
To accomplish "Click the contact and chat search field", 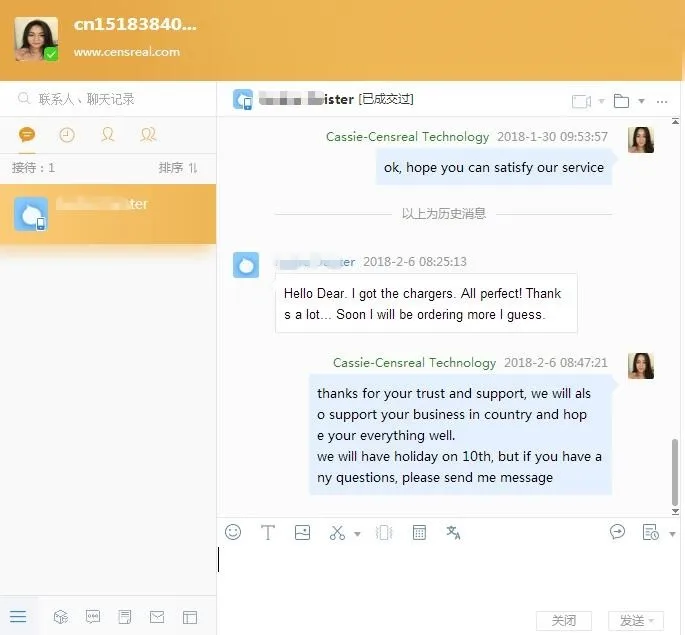I will tap(108, 99).
